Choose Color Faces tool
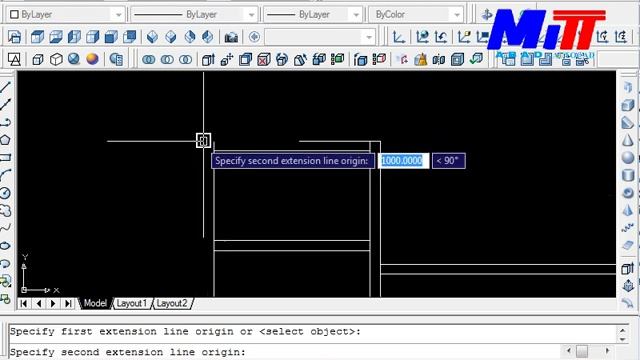 click(338, 60)
